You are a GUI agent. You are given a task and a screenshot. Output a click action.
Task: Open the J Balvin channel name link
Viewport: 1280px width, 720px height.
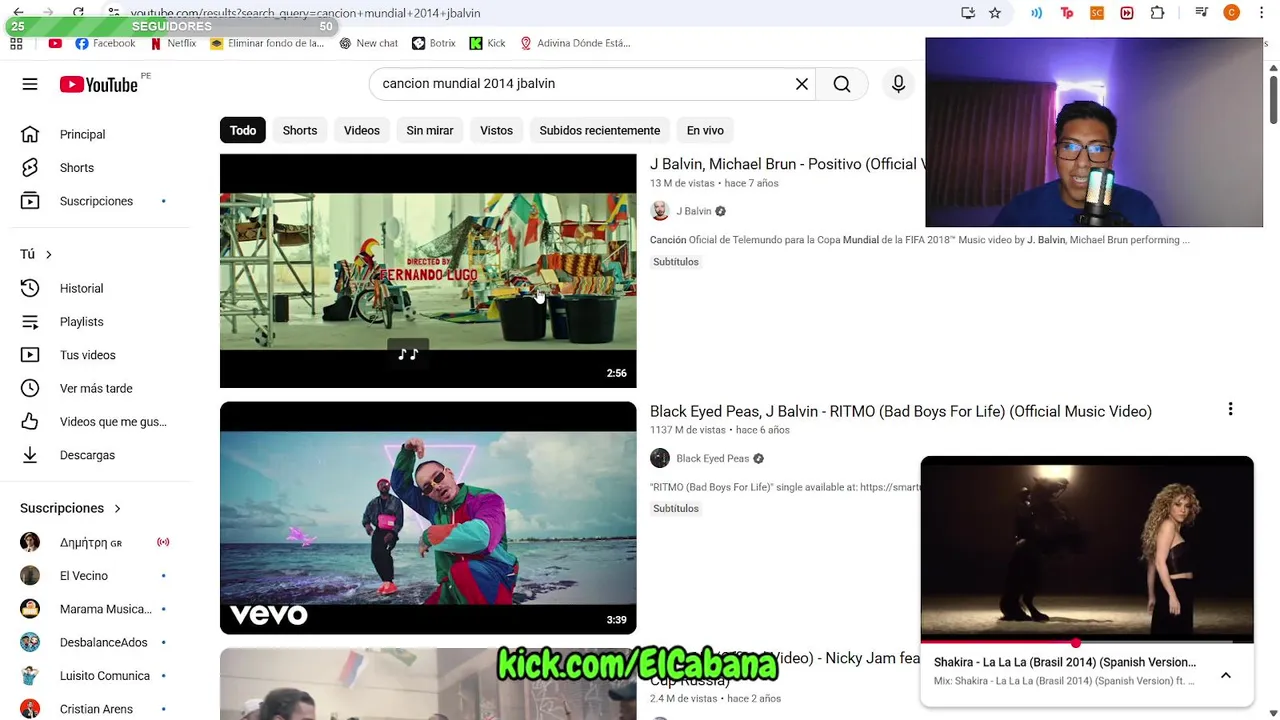click(694, 211)
